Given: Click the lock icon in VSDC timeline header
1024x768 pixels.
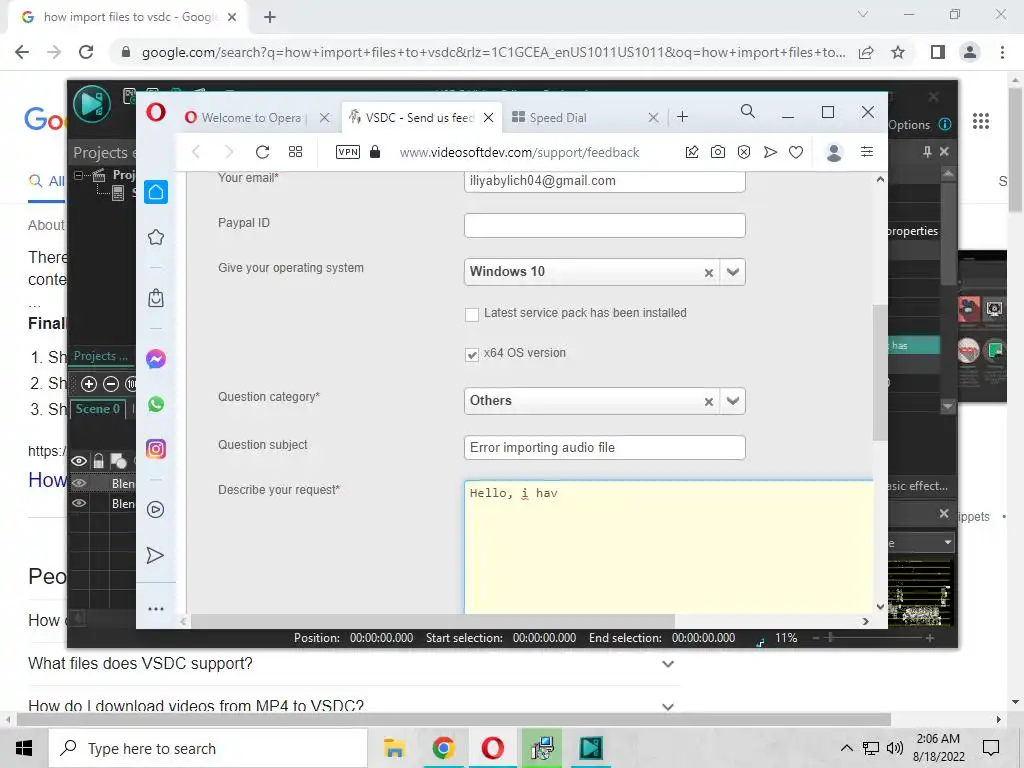Looking at the screenshot, I should click(99, 461).
